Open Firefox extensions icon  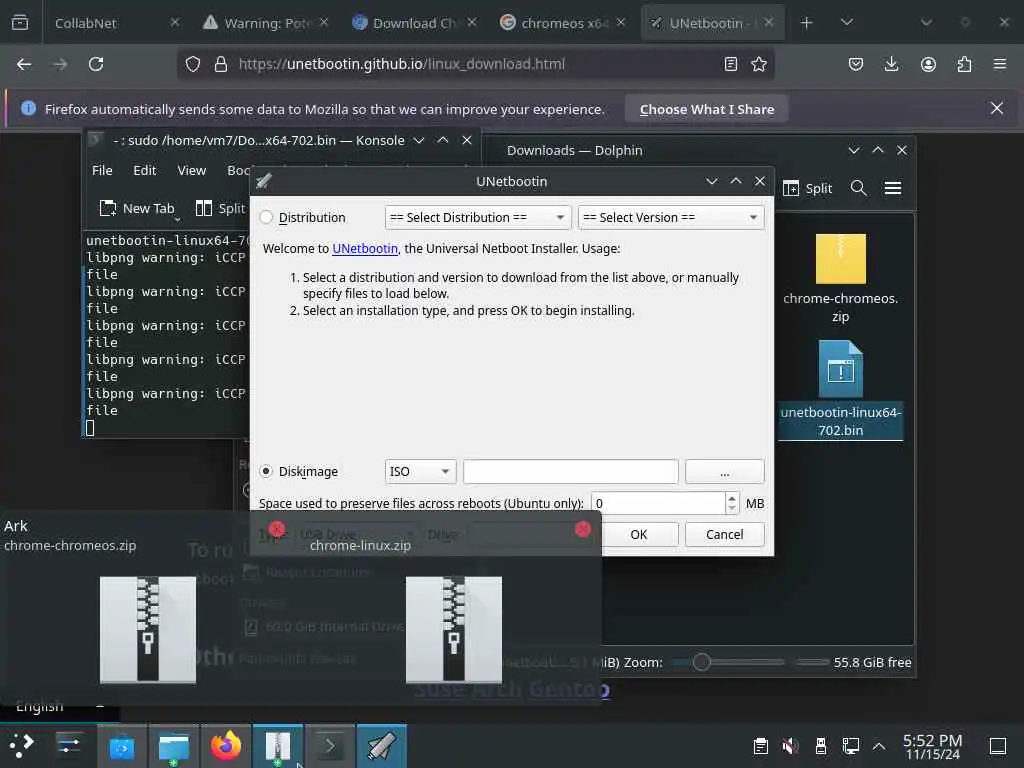point(964,64)
